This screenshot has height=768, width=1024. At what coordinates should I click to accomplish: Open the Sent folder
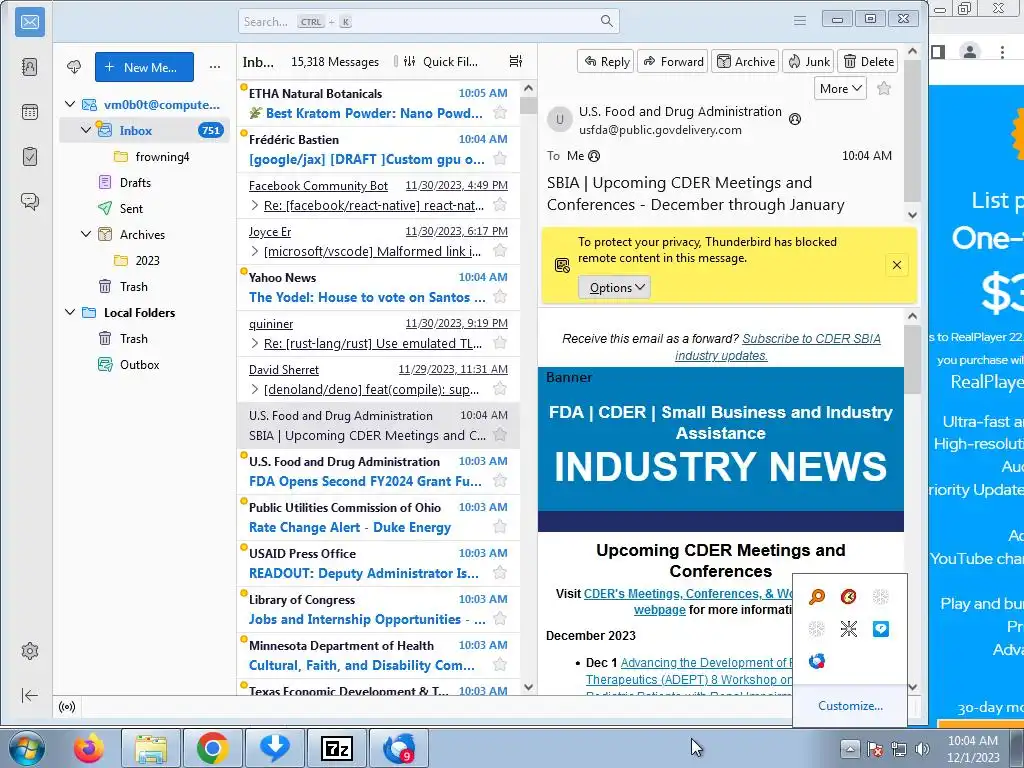131,208
